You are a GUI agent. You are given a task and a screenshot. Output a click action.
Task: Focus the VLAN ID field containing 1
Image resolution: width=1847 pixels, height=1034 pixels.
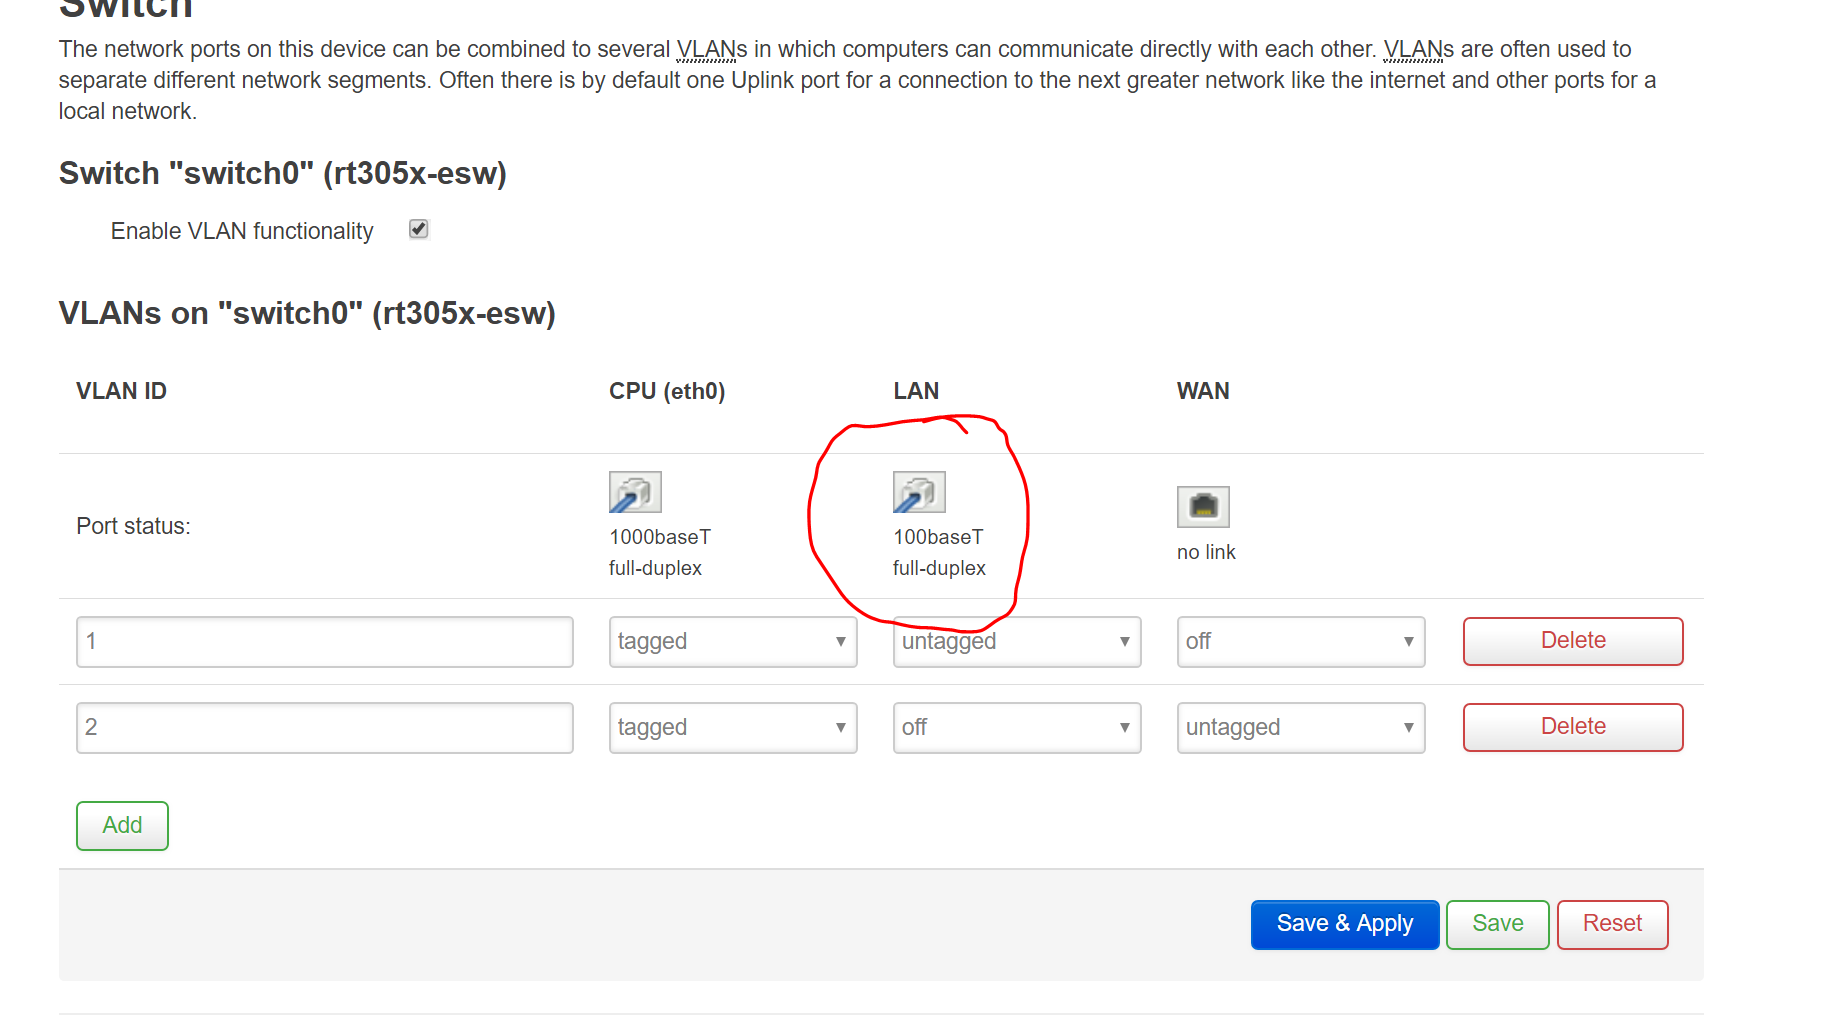(324, 642)
